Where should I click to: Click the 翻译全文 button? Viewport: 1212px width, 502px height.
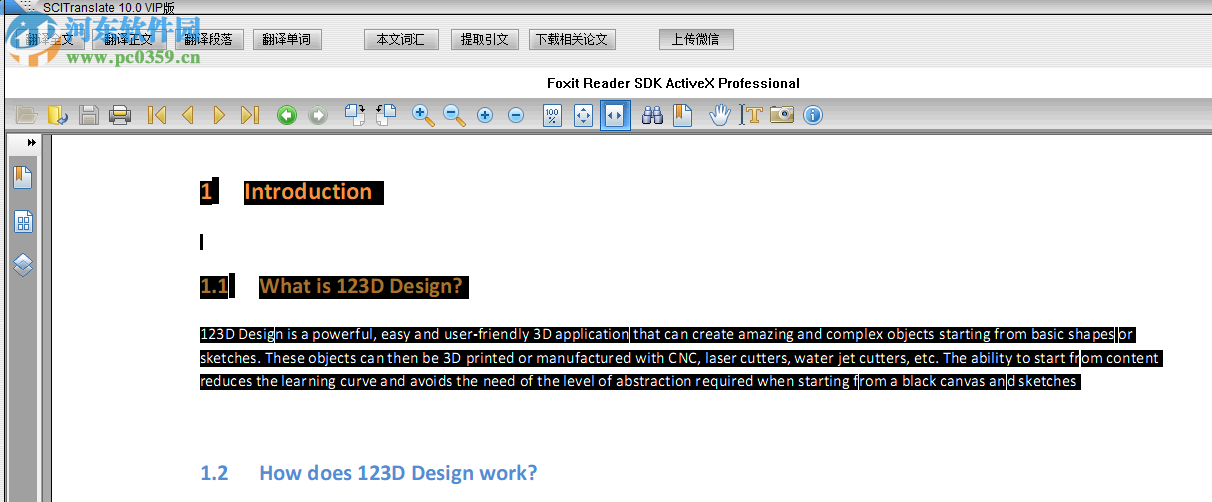tap(50, 40)
